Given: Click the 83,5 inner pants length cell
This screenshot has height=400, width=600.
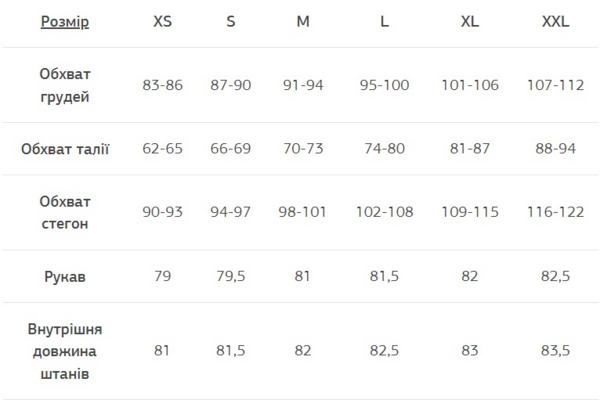Looking at the screenshot, I should (555, 350).
